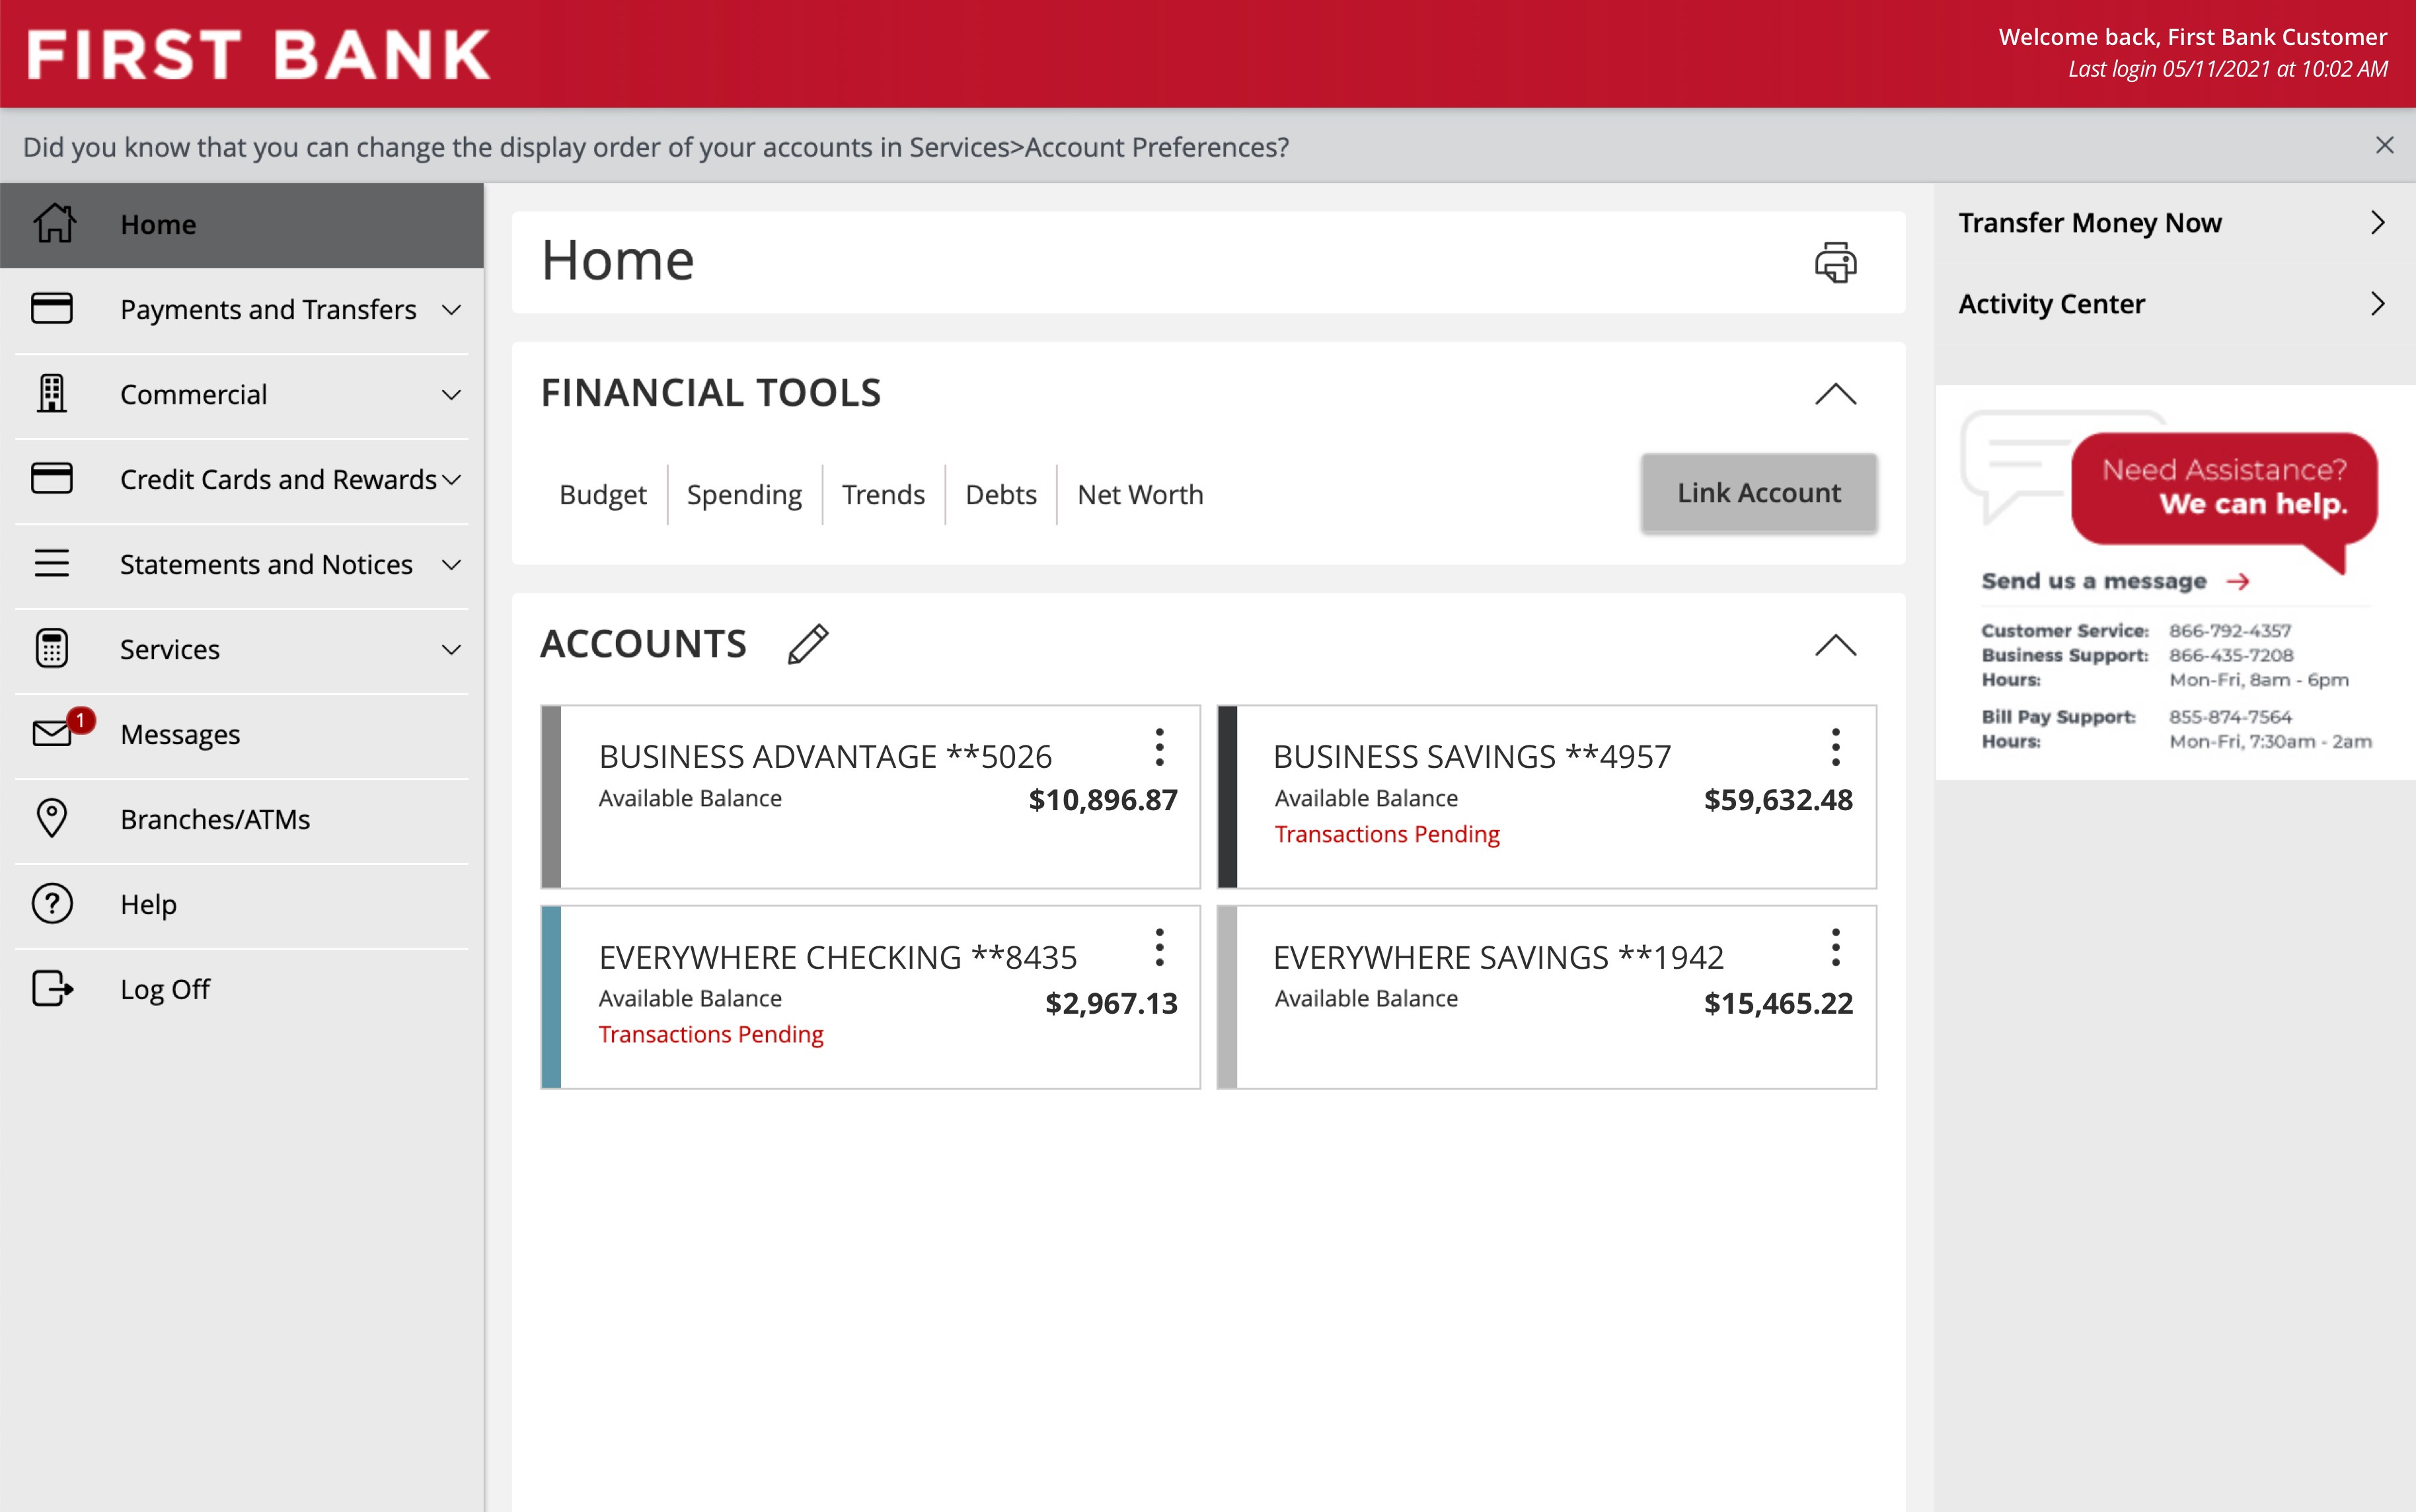
Task: Click the edit pencil icon on ACCOUNTS
Action: pyautogui.click(x=805, y=643)
